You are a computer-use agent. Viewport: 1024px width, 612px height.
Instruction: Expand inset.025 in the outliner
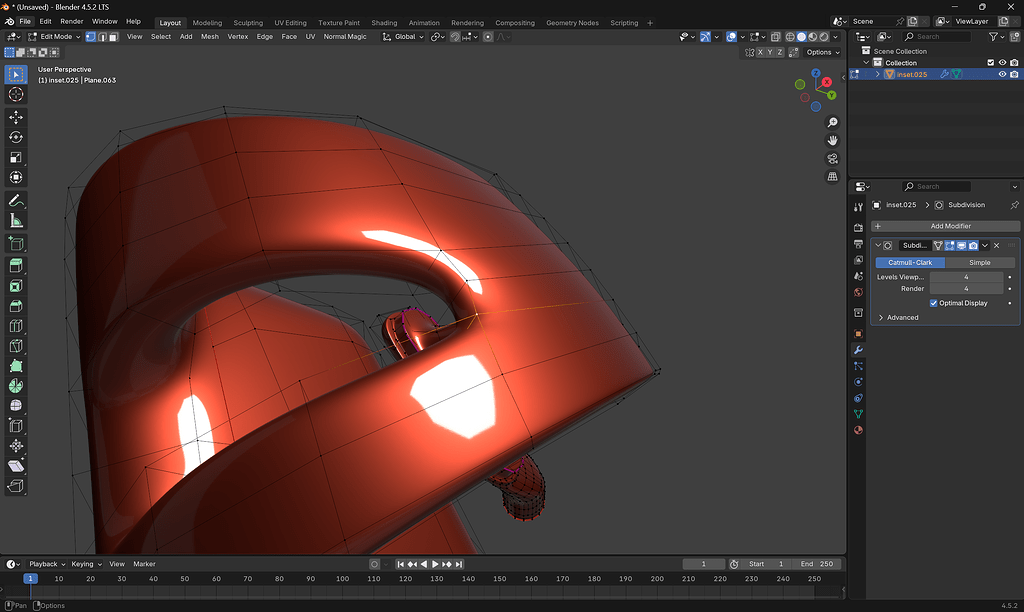[x=878, y=74]
